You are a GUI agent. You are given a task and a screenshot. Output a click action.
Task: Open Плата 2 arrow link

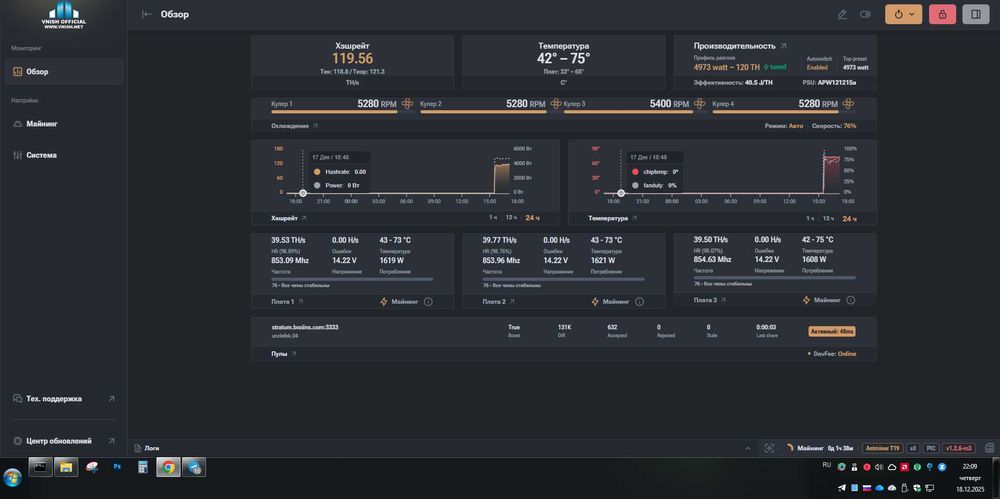pyautogui.click(x=512, y=301)
